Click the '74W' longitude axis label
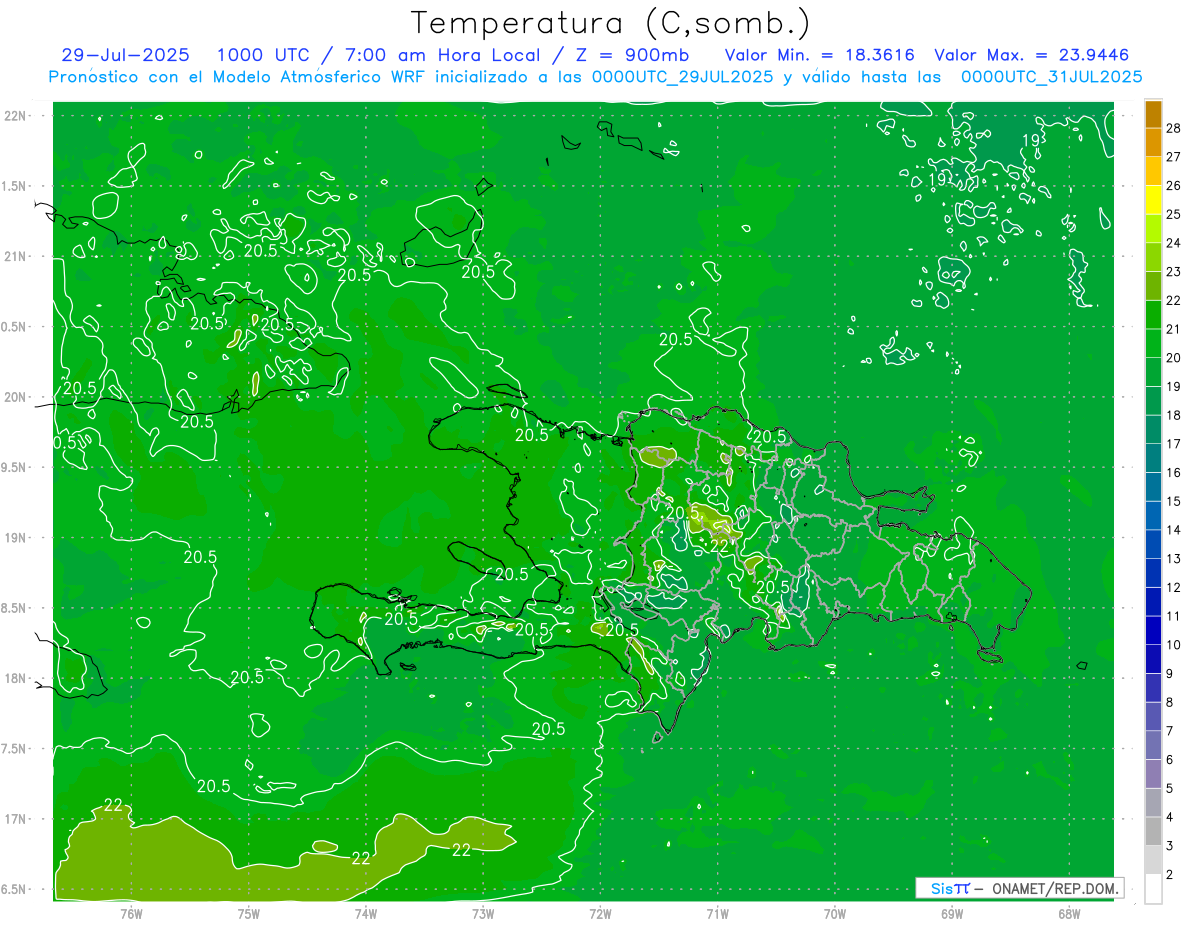This screenshot has height=927, width=1200. point(366,912)
